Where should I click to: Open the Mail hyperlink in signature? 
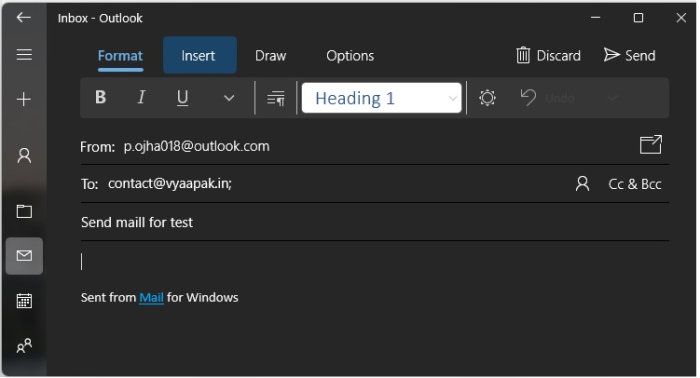click(151, 298)
